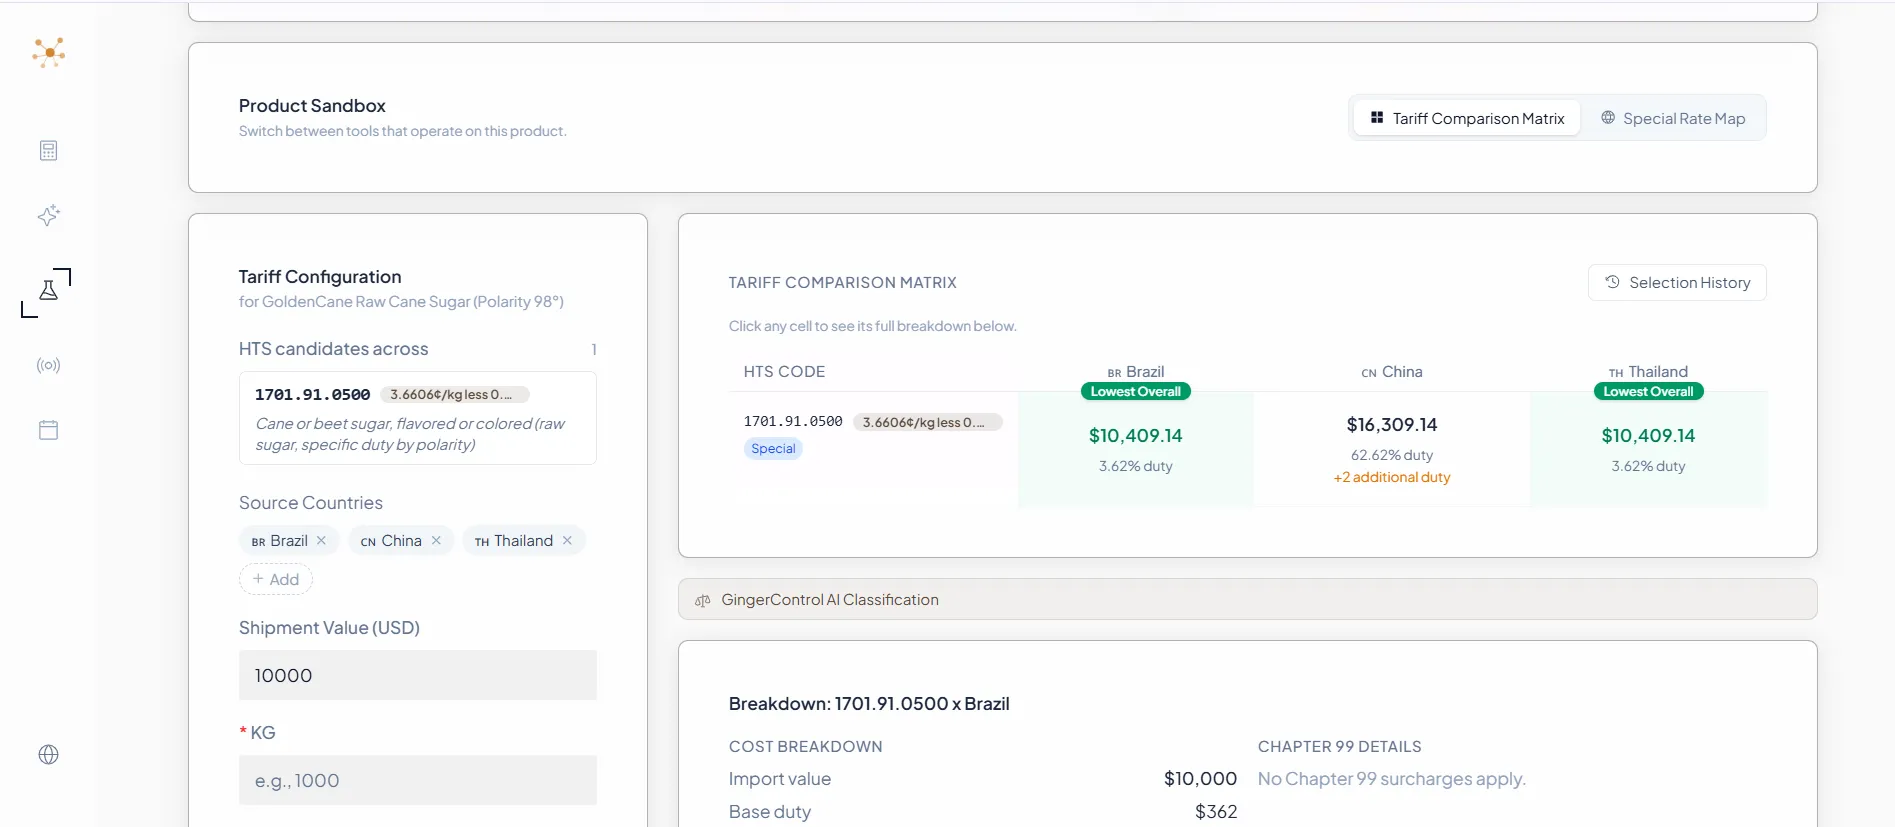Switch to the Special Rate Map tab
The image size is (1895, 827).
[x=1673, y=118]
